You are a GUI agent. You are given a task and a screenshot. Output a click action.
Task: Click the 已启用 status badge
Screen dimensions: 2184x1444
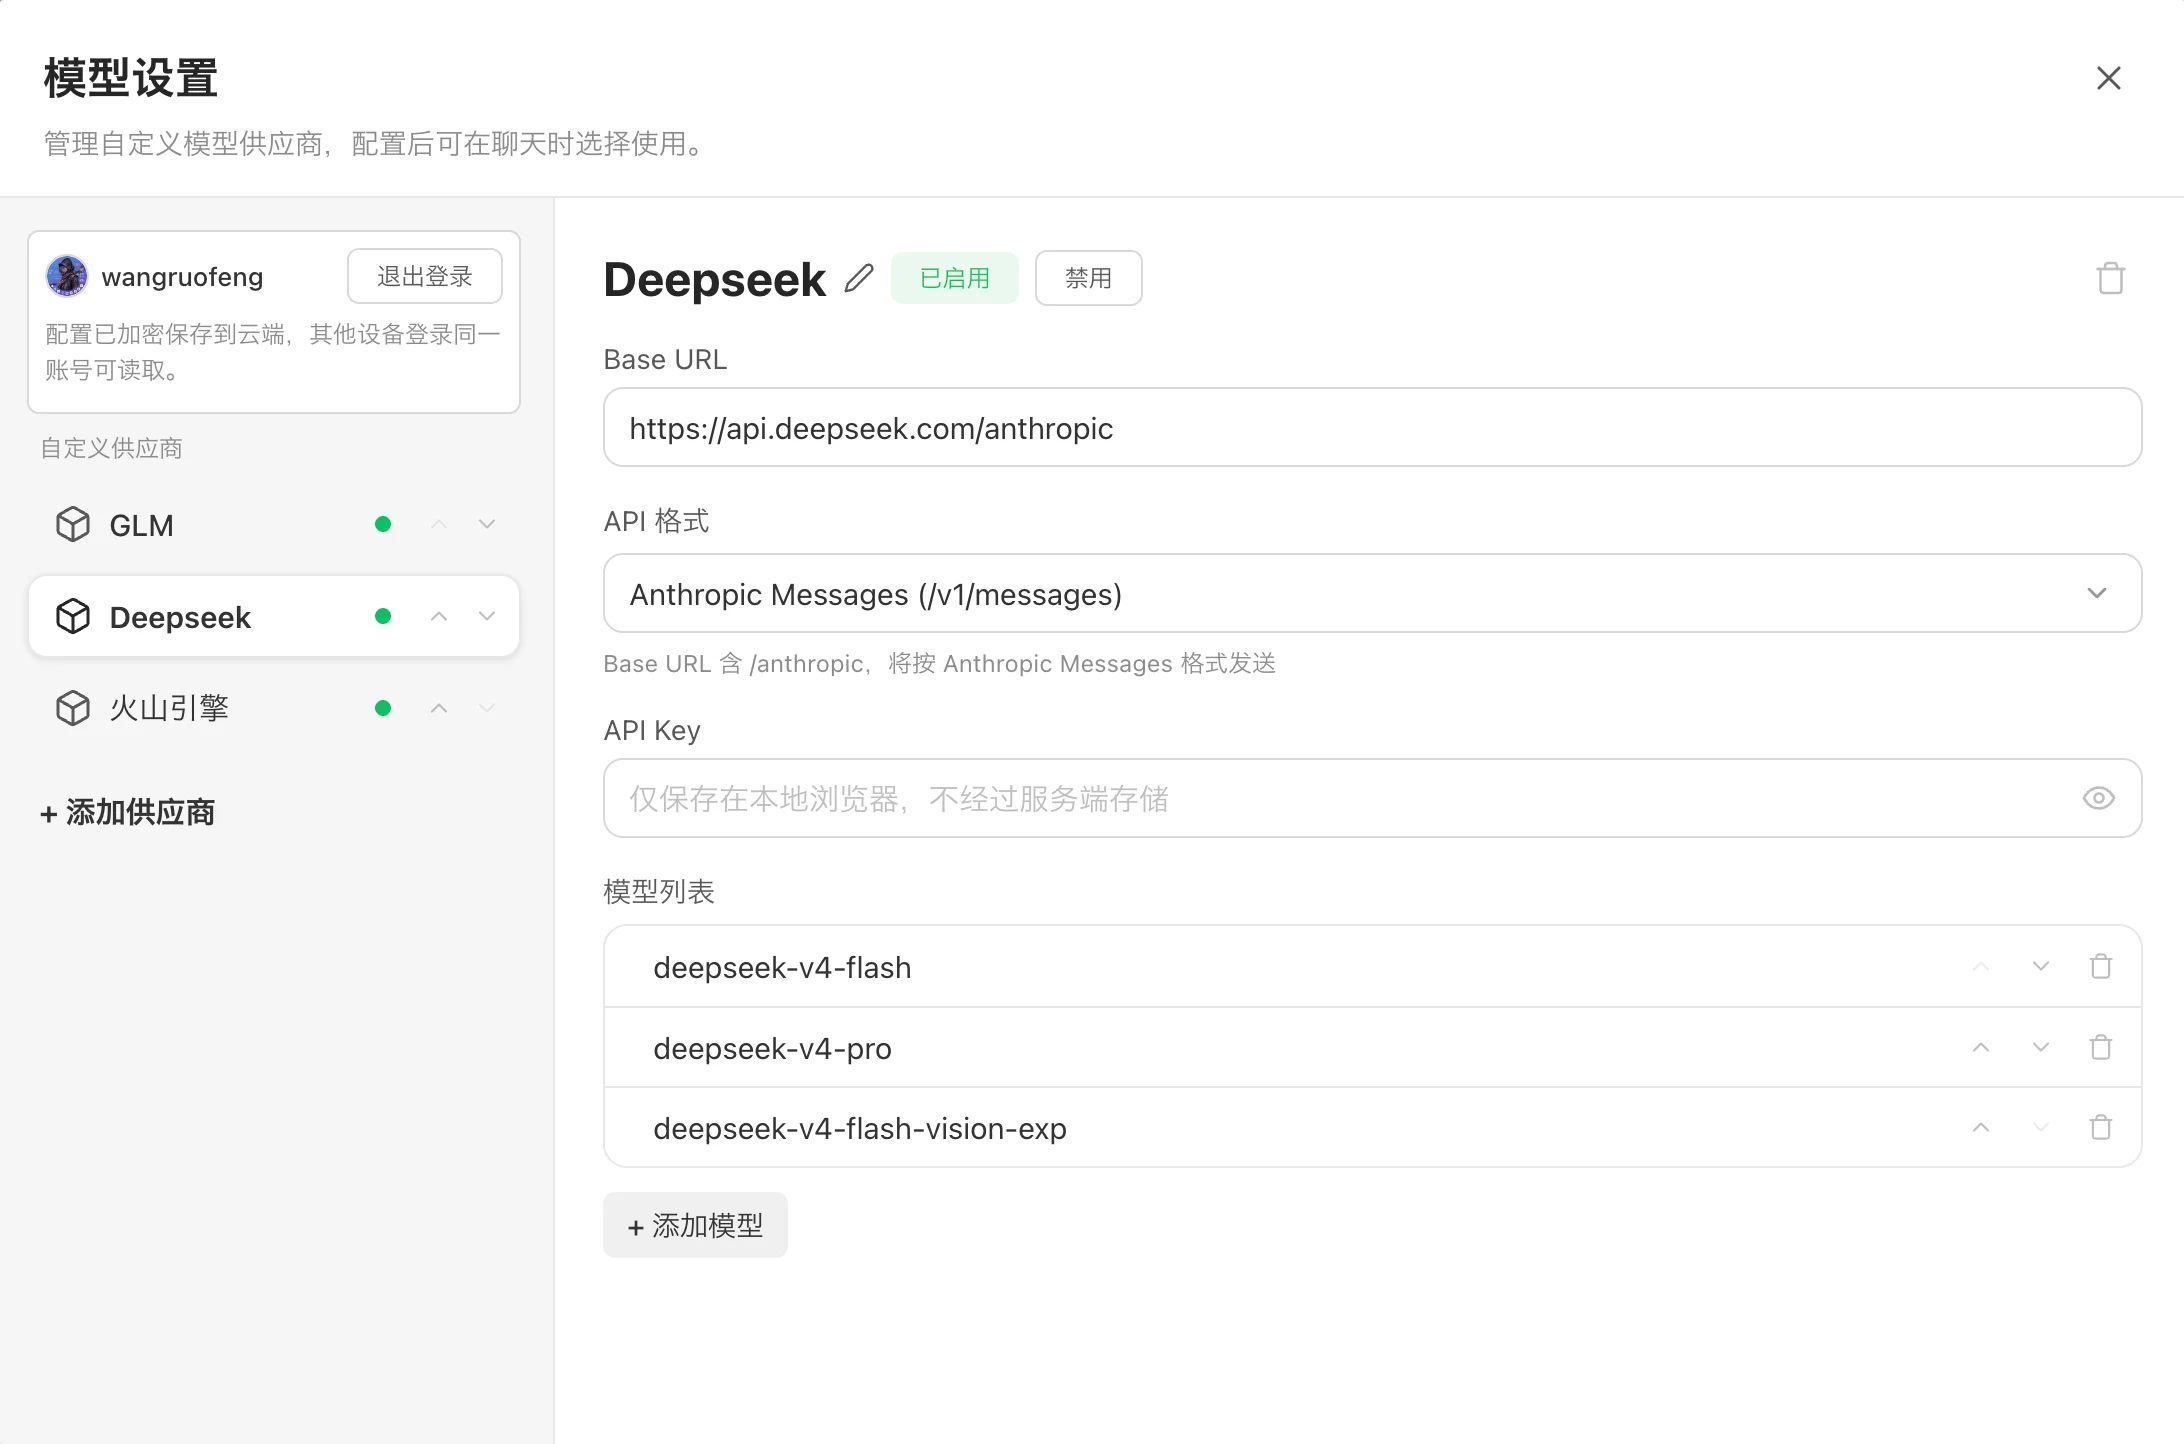[x=955, y=278]
